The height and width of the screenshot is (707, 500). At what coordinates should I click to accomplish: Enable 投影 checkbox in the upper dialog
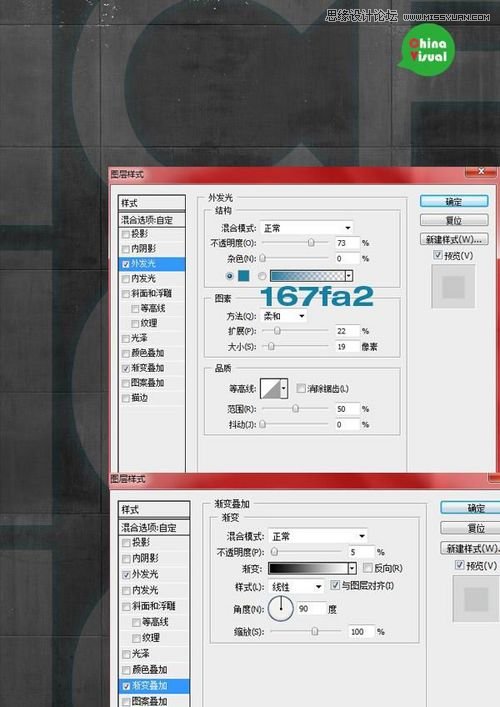coord(126,234)
